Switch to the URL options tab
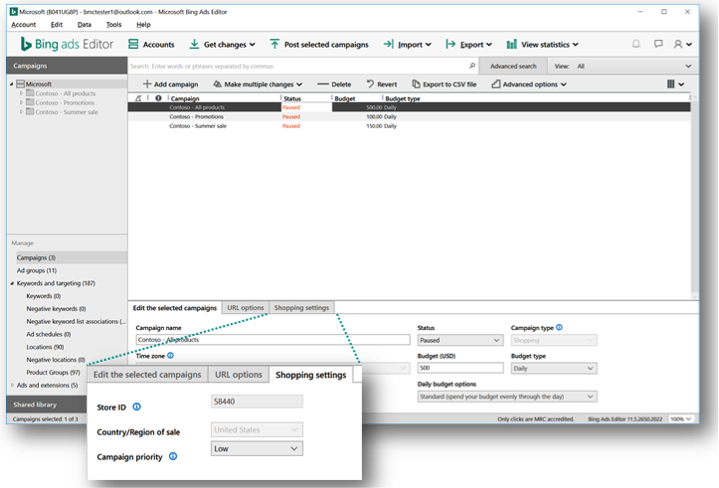Screen dimensions: 719x488 point(245,308)
